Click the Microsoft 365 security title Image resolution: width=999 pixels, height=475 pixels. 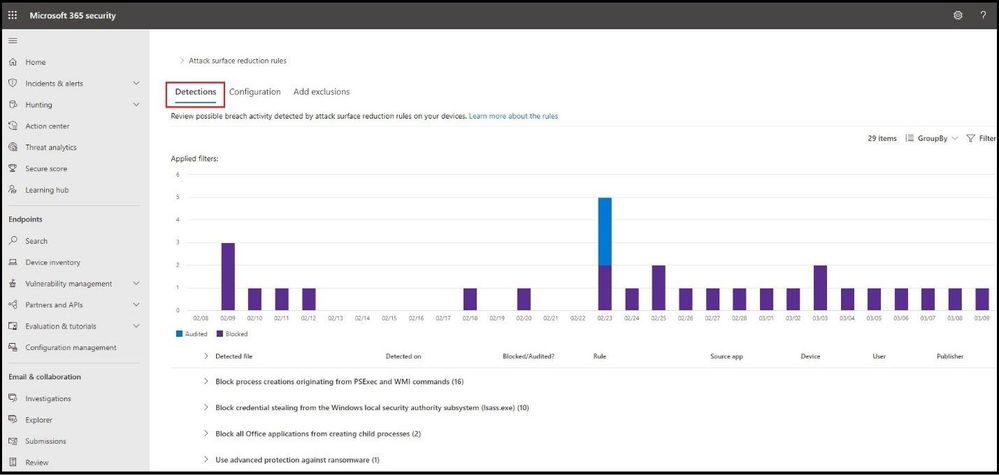tap(73, 15)
